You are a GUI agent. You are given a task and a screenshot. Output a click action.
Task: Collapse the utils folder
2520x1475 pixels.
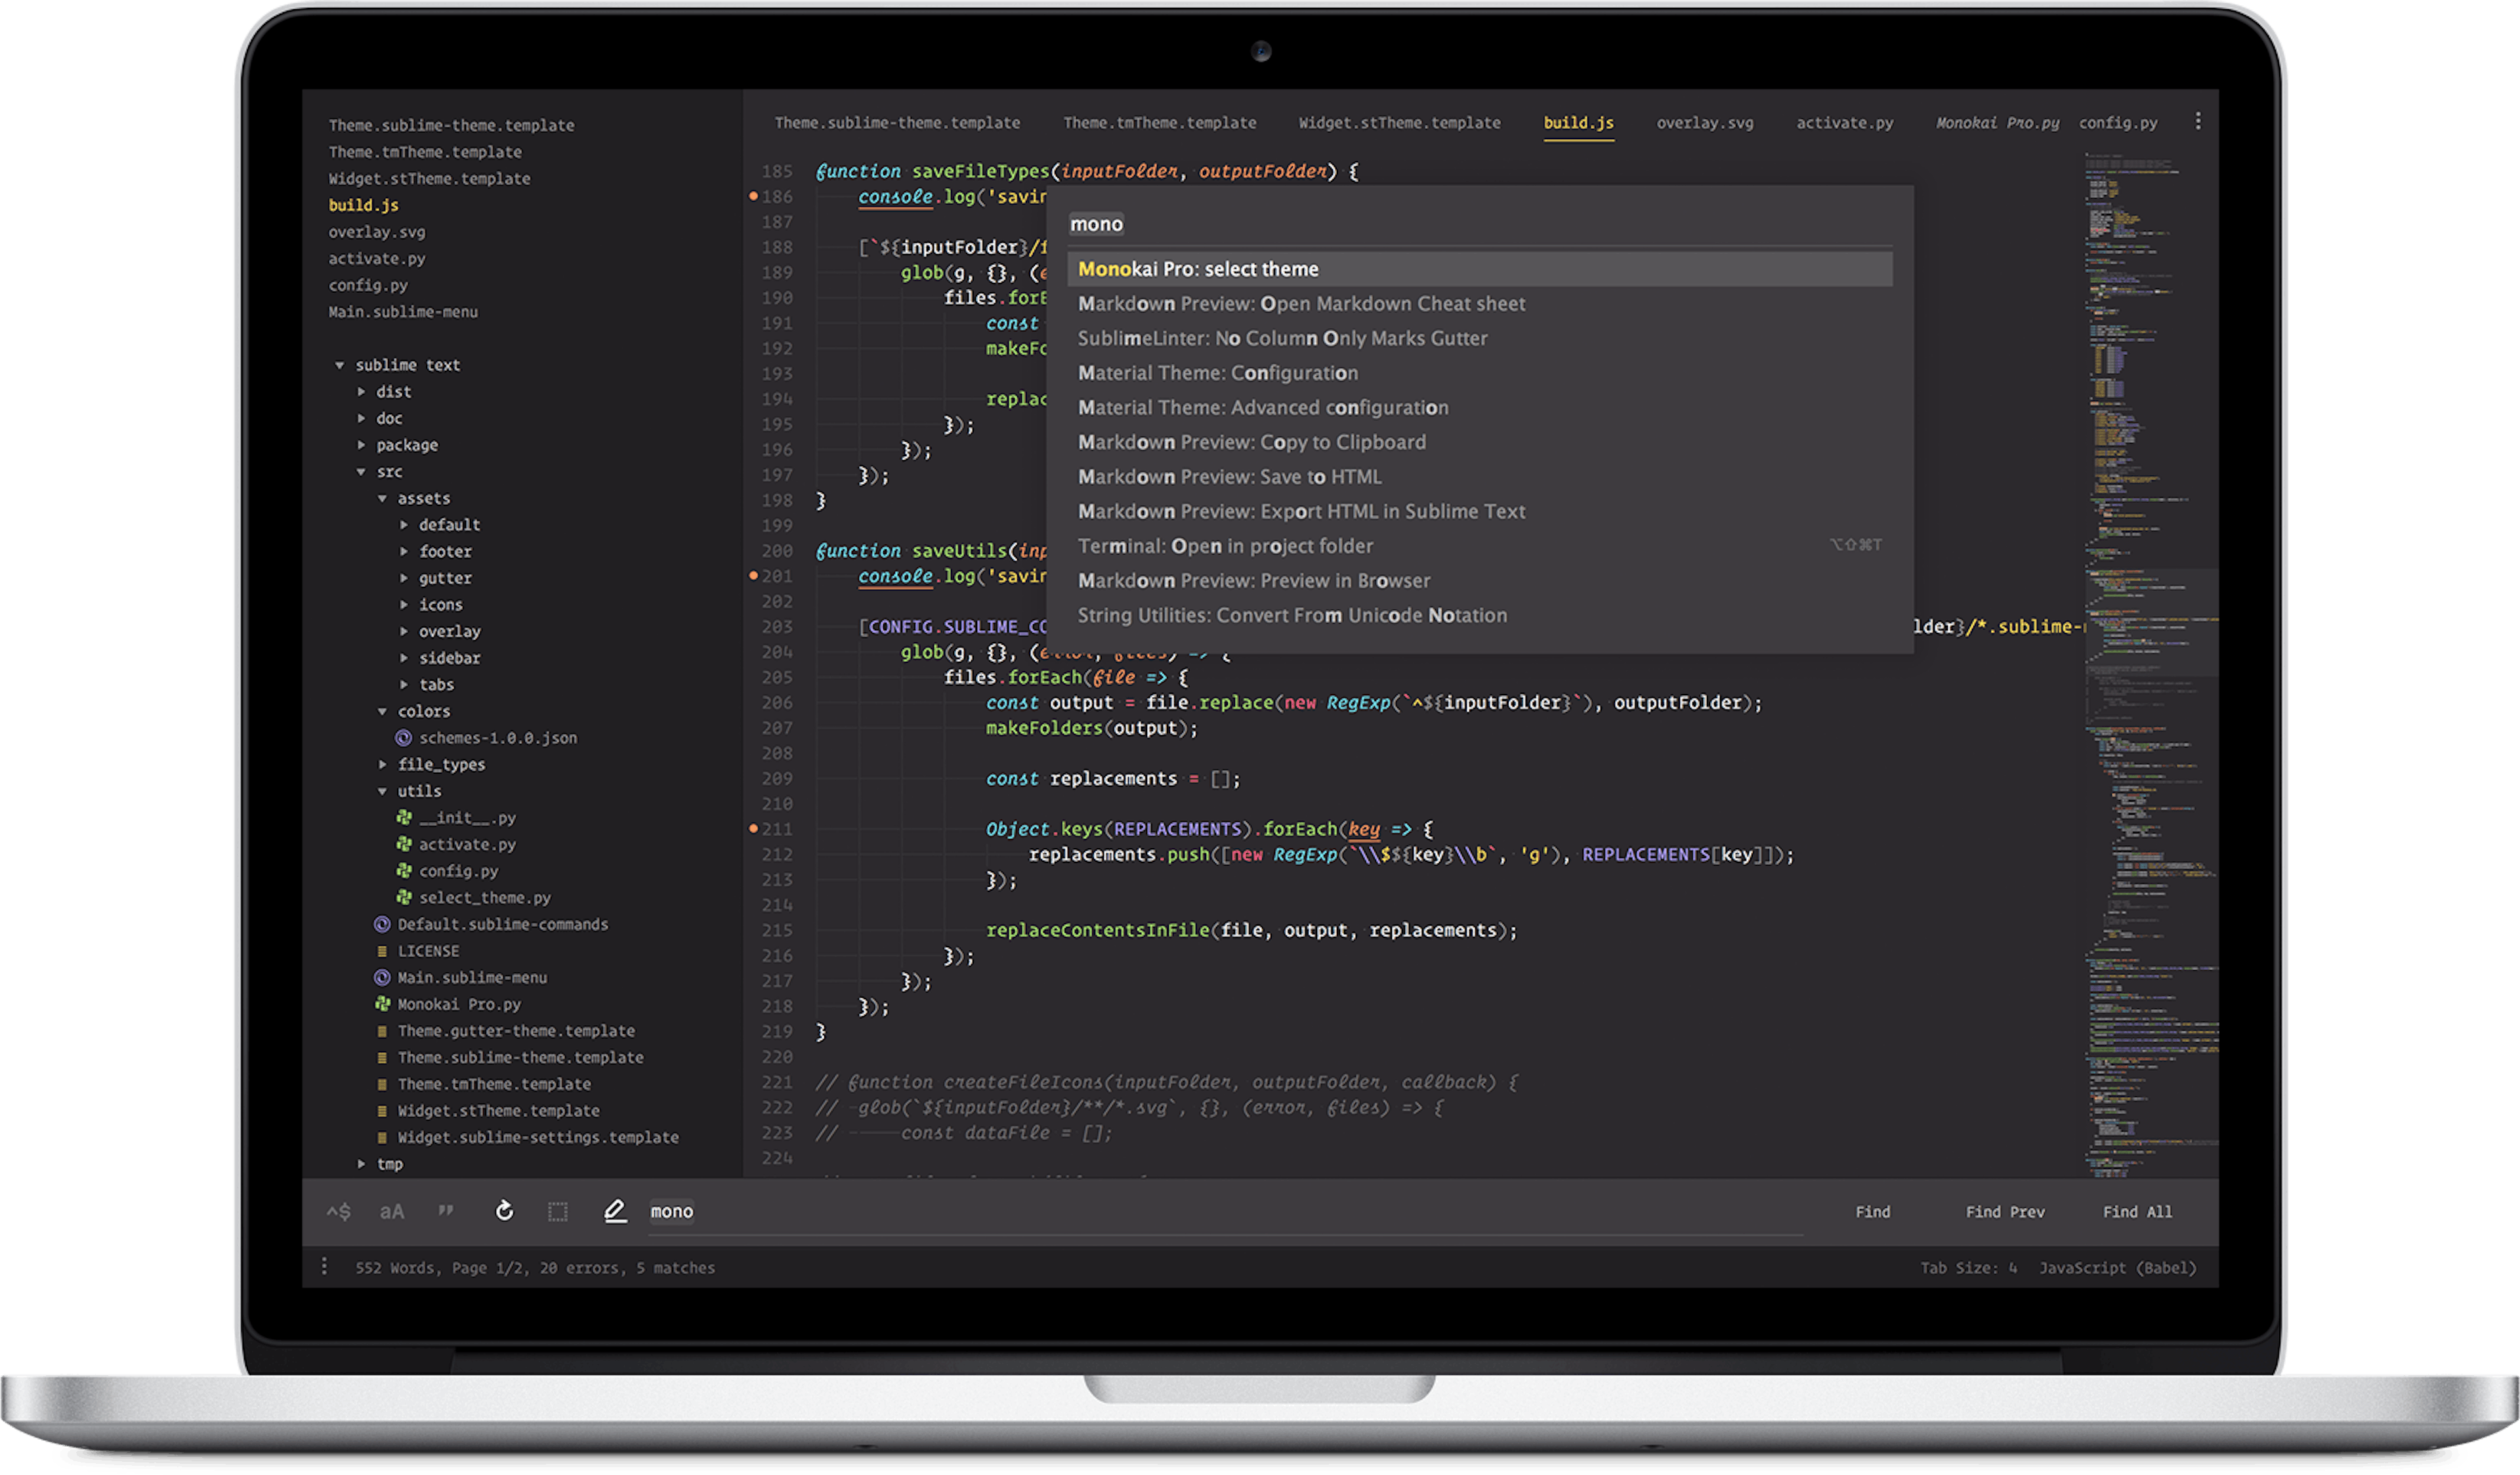[382, 791]
